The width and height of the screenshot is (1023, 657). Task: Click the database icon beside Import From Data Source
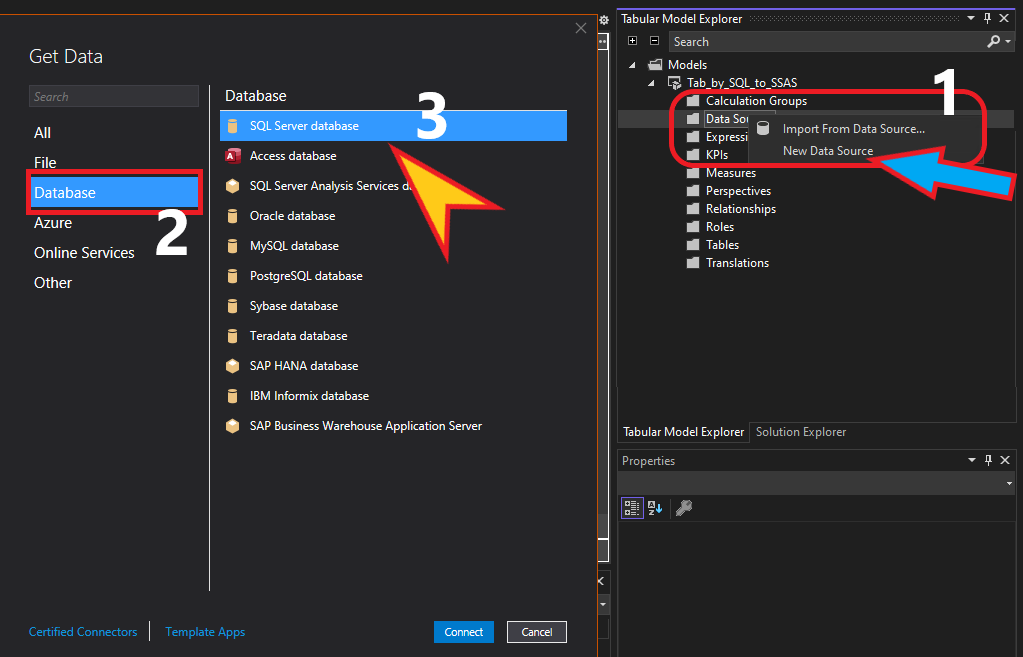[x=763, y=129]
